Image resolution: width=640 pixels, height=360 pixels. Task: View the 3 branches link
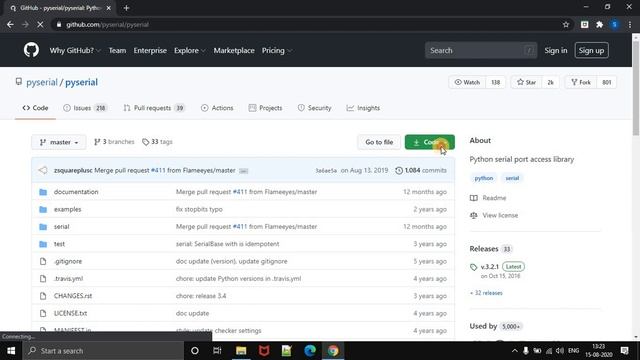pyautogui.click(x=114, y=142)
